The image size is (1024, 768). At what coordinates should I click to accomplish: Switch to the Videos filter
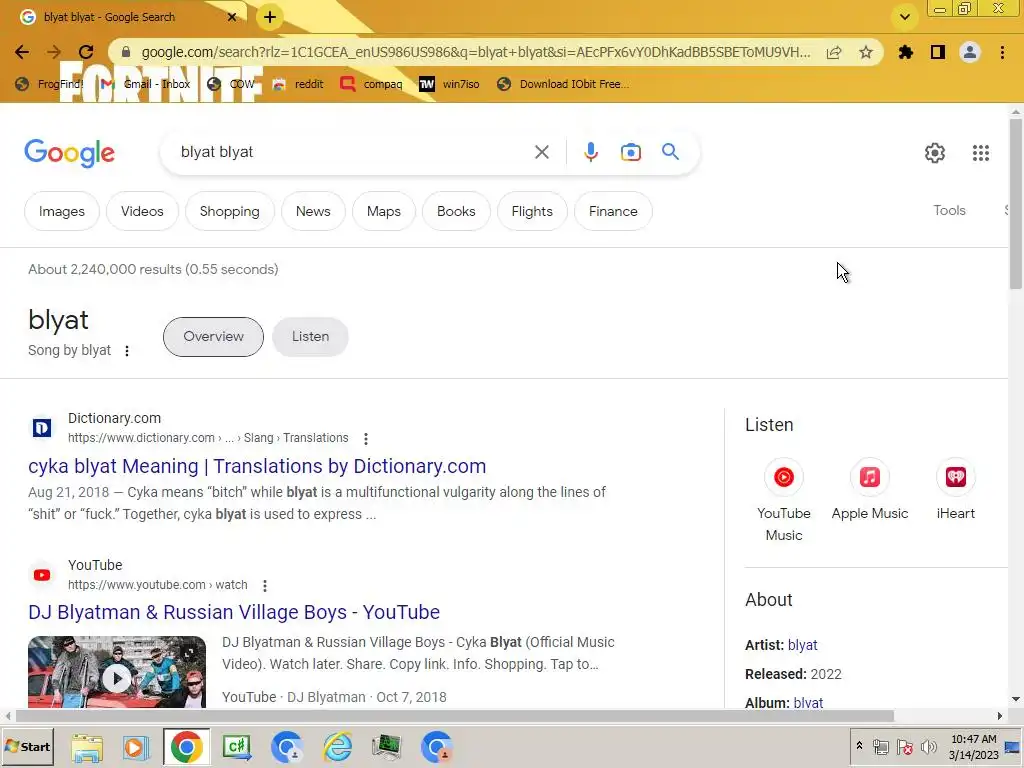tap(142, 211)
